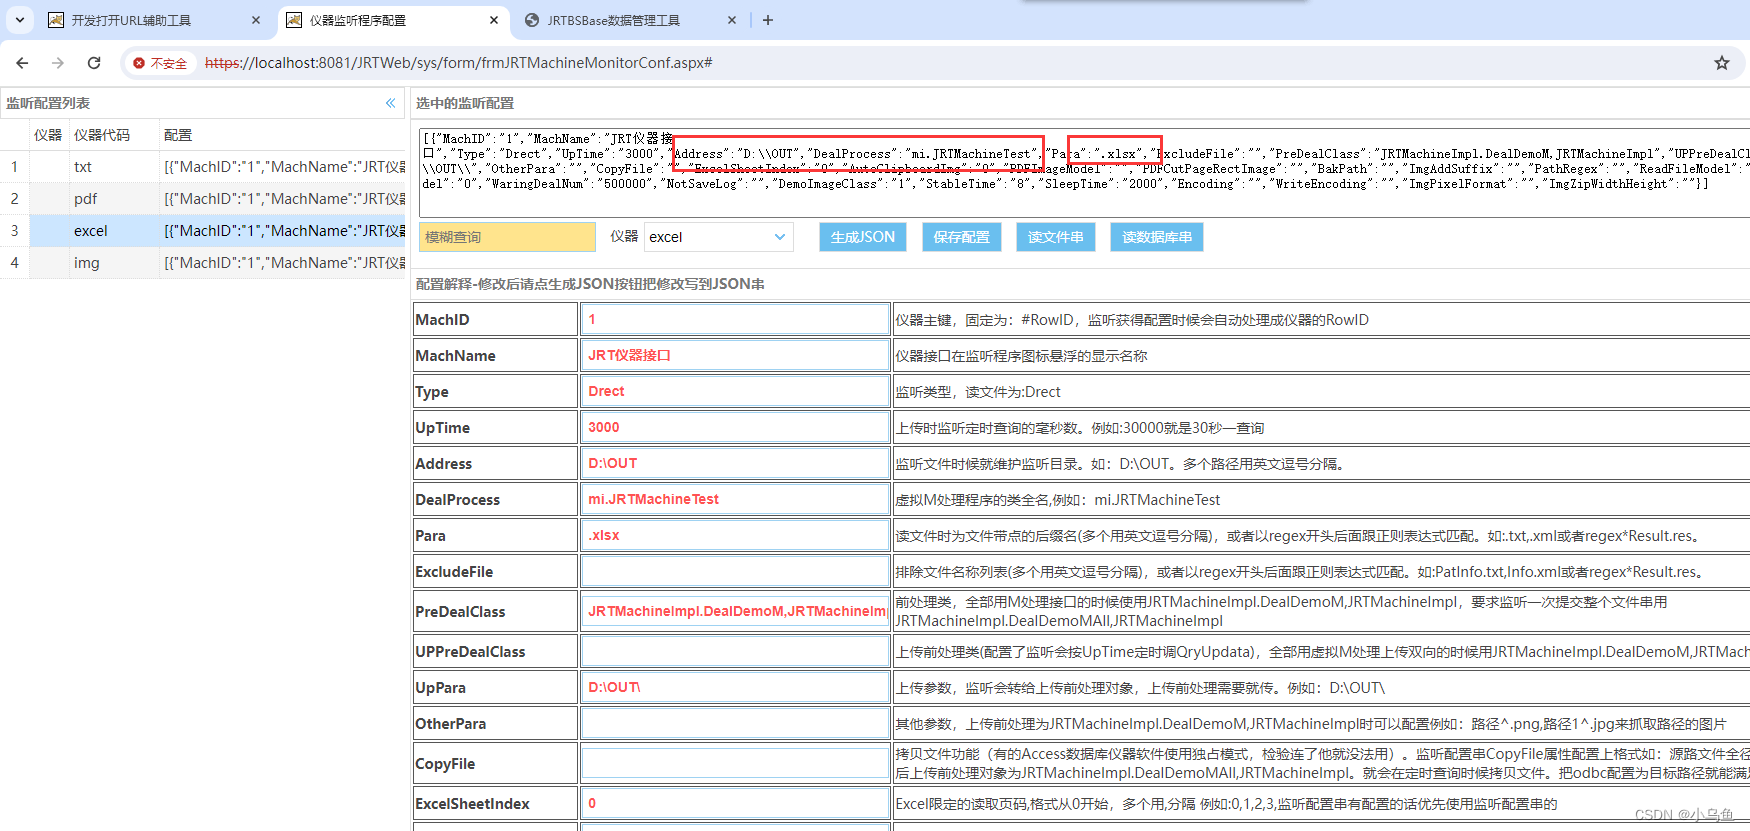Edit the Para field .xlsx
This screenshot has height=831, width=1750.
click(x=735, y=535)
